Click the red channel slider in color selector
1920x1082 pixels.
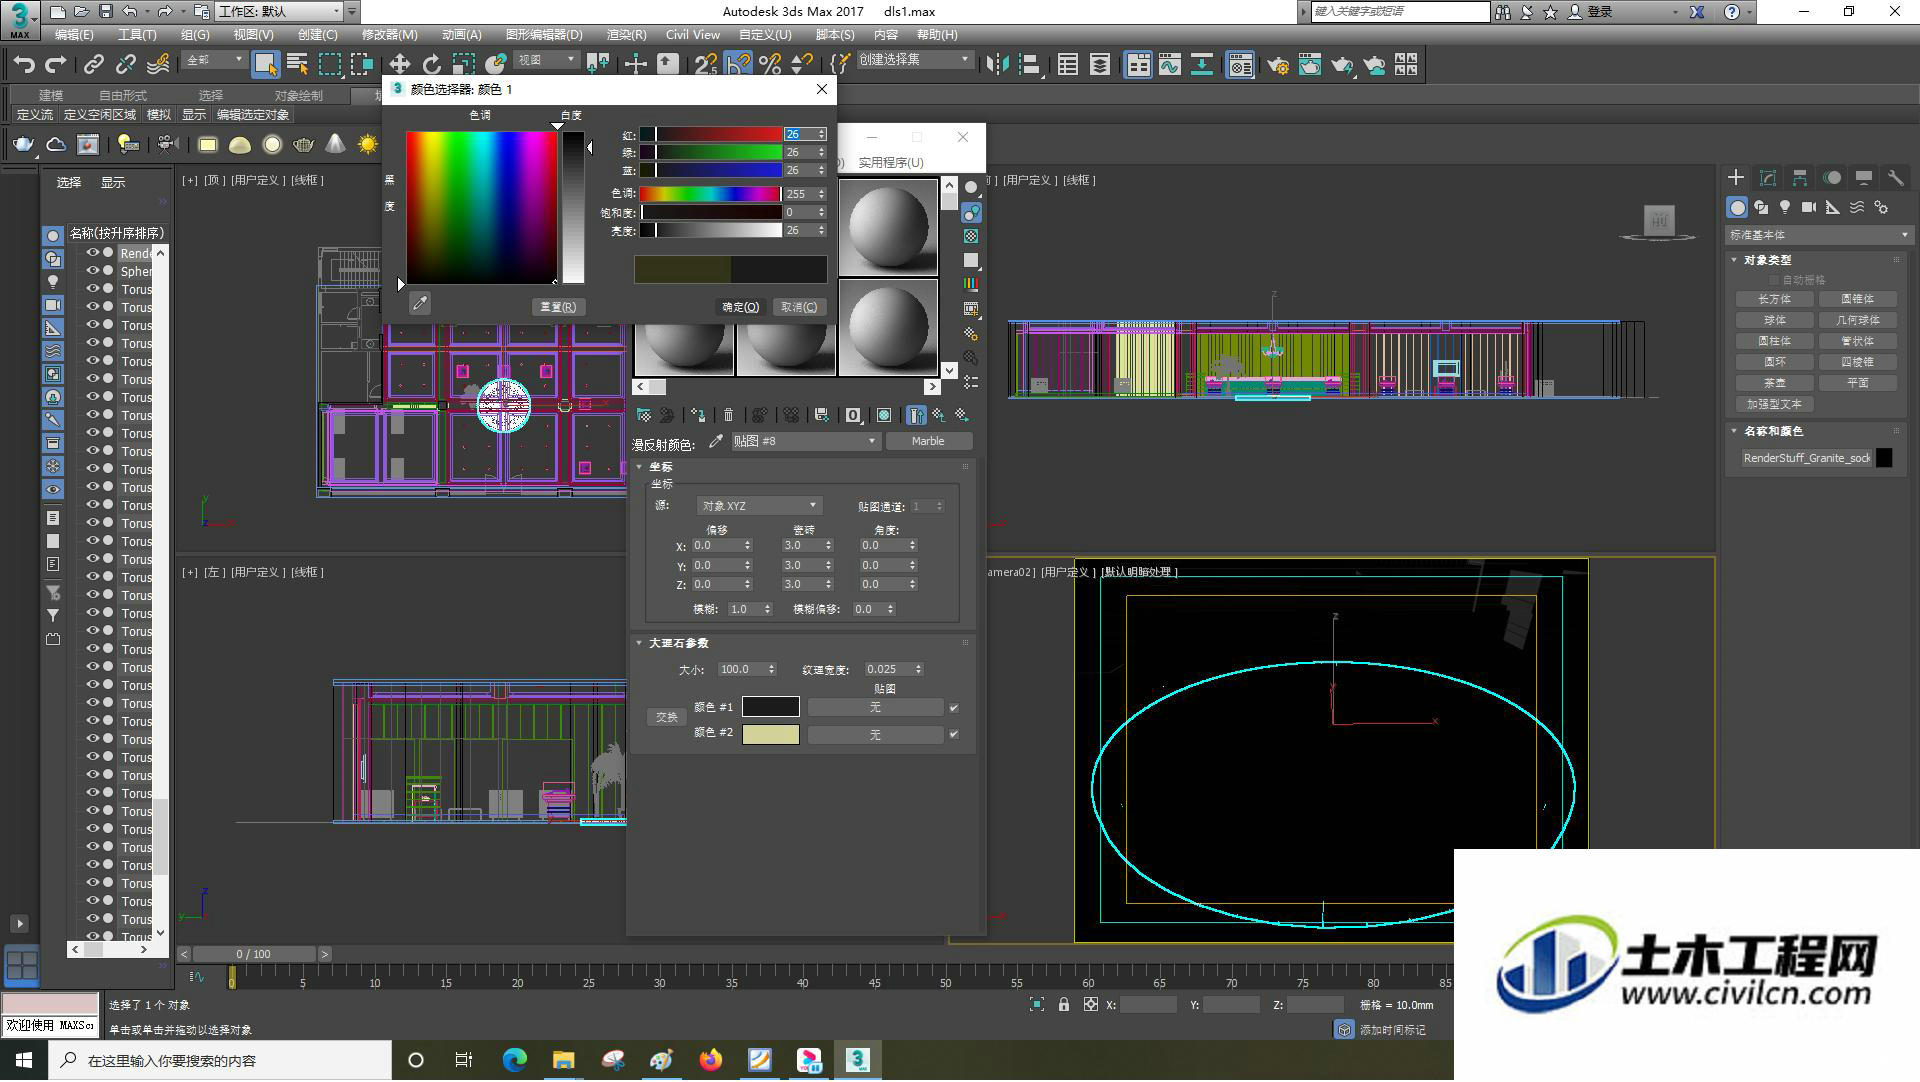(711, 134)
